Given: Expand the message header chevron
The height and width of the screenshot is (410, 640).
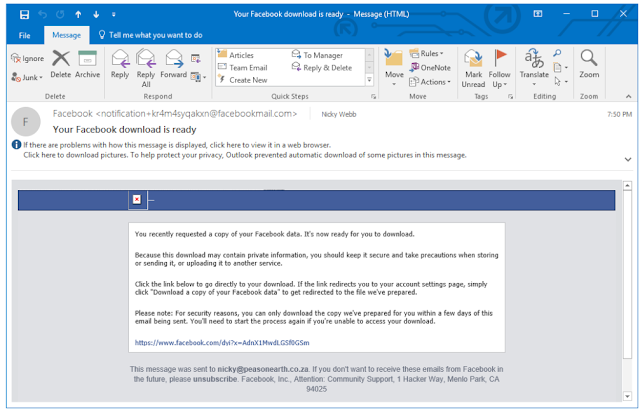Looking at the screenshot, I should [628, 160].
